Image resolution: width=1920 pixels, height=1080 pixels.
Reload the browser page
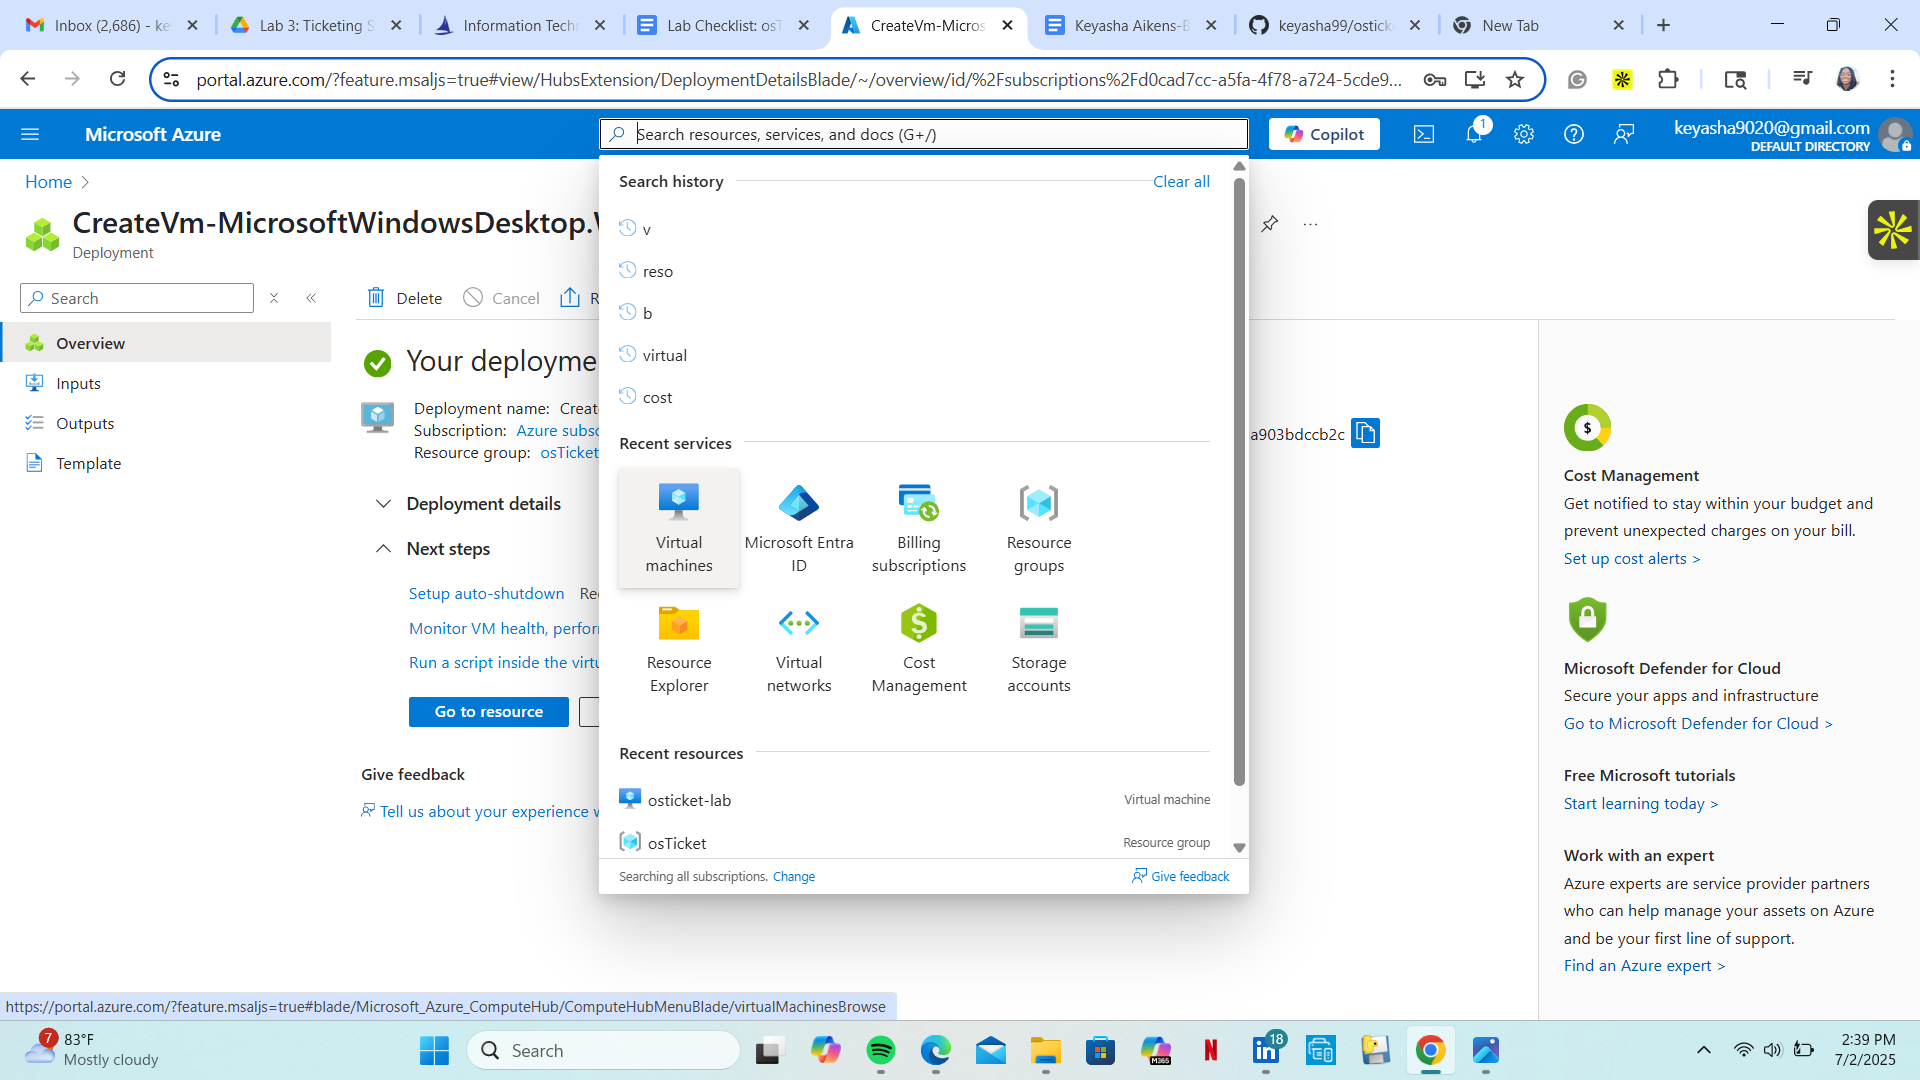[x=117, y=79]
